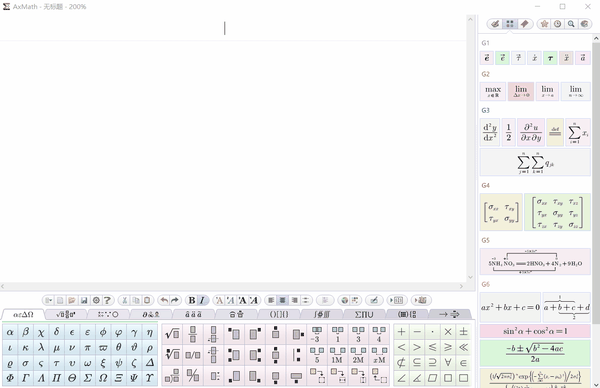Click the save file icon
The height and width of the screenshot is (388, 600).
click(84, 300)
